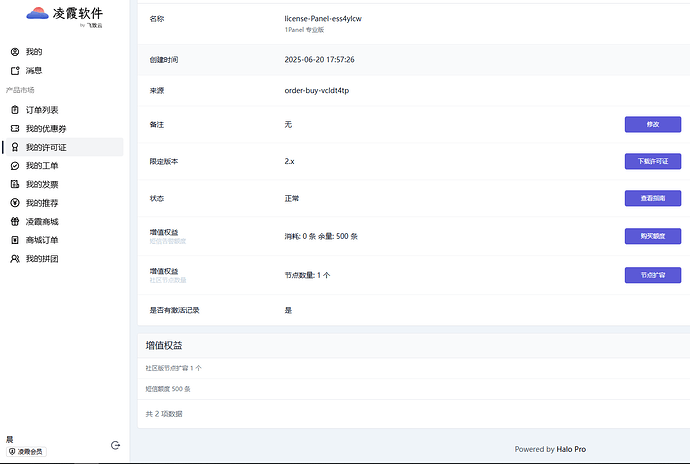The width and height of the screenshot is (690, 464).
Task: Open 我的发票 invoice icon
Action: (x=15, y=185)
